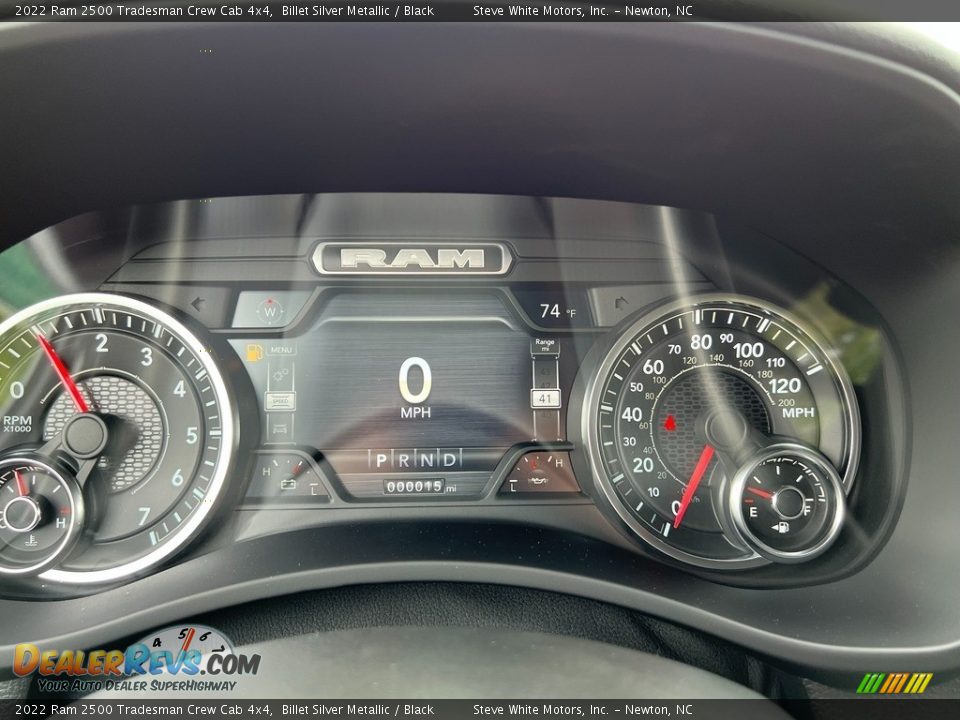Tap the left turn signal arrow indicator
Viewport: 960px width, 720px height.
click(198, 304)
